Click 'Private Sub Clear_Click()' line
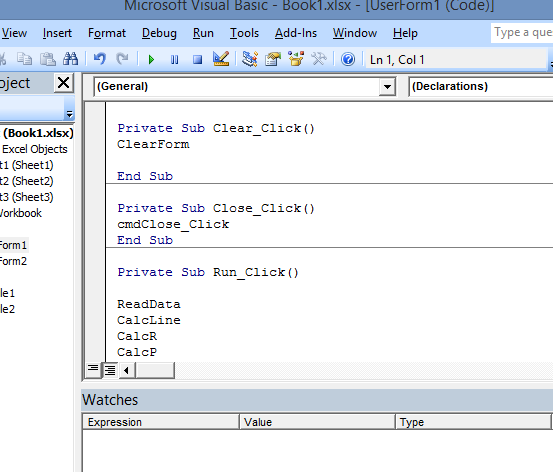Image resolution: width=553 pixels, height=472 pixels. click(216, 128)
